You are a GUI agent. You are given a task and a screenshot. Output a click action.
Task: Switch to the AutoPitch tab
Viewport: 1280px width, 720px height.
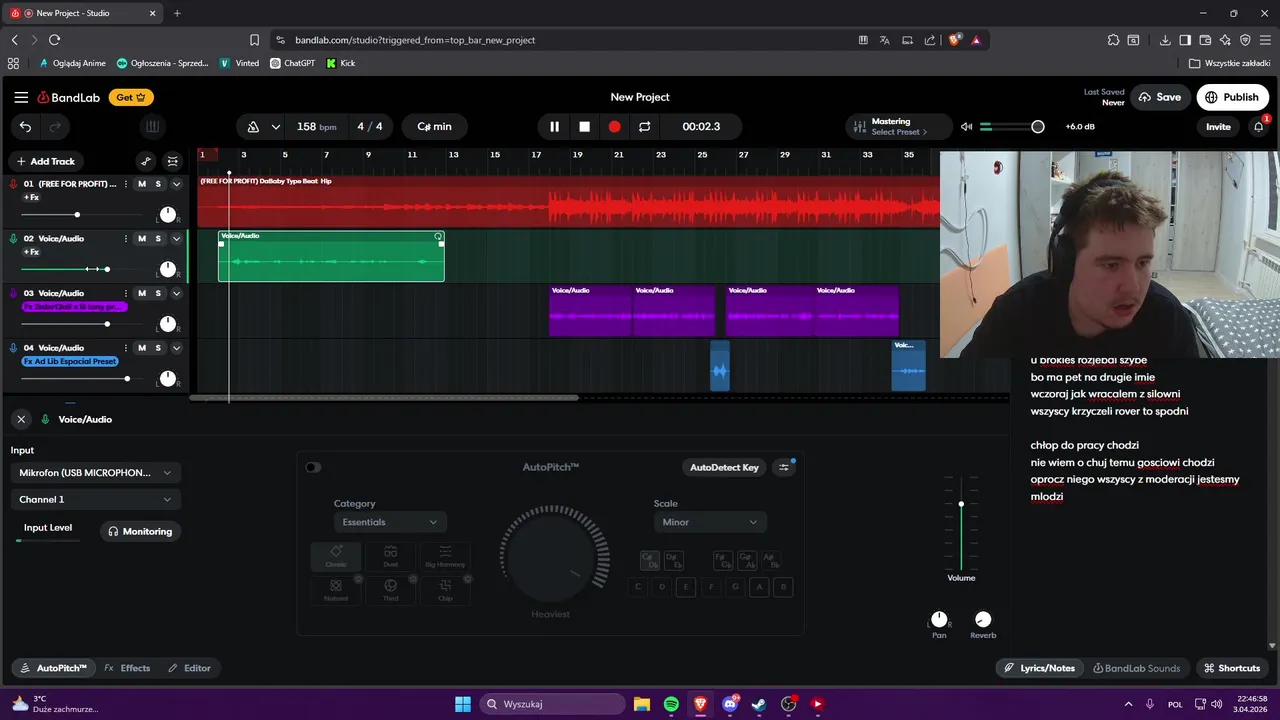pos(53,668)
